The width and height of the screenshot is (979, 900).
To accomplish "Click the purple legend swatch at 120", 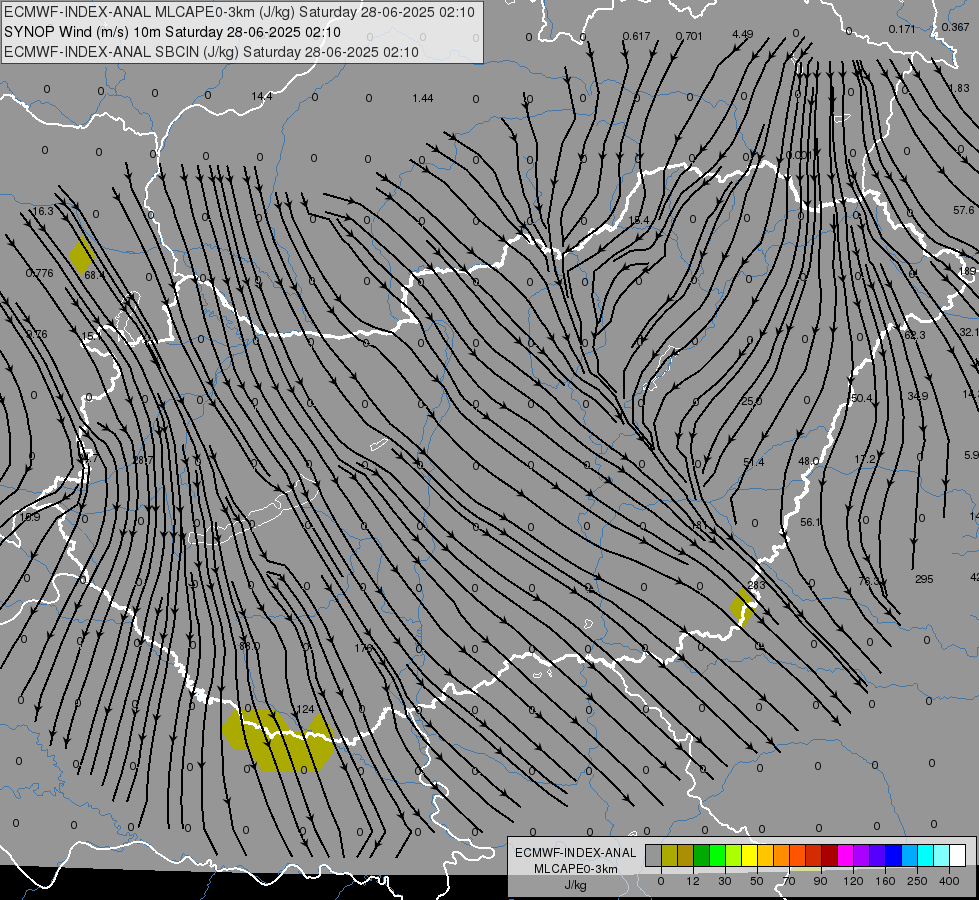I will [x=862, y=855].
